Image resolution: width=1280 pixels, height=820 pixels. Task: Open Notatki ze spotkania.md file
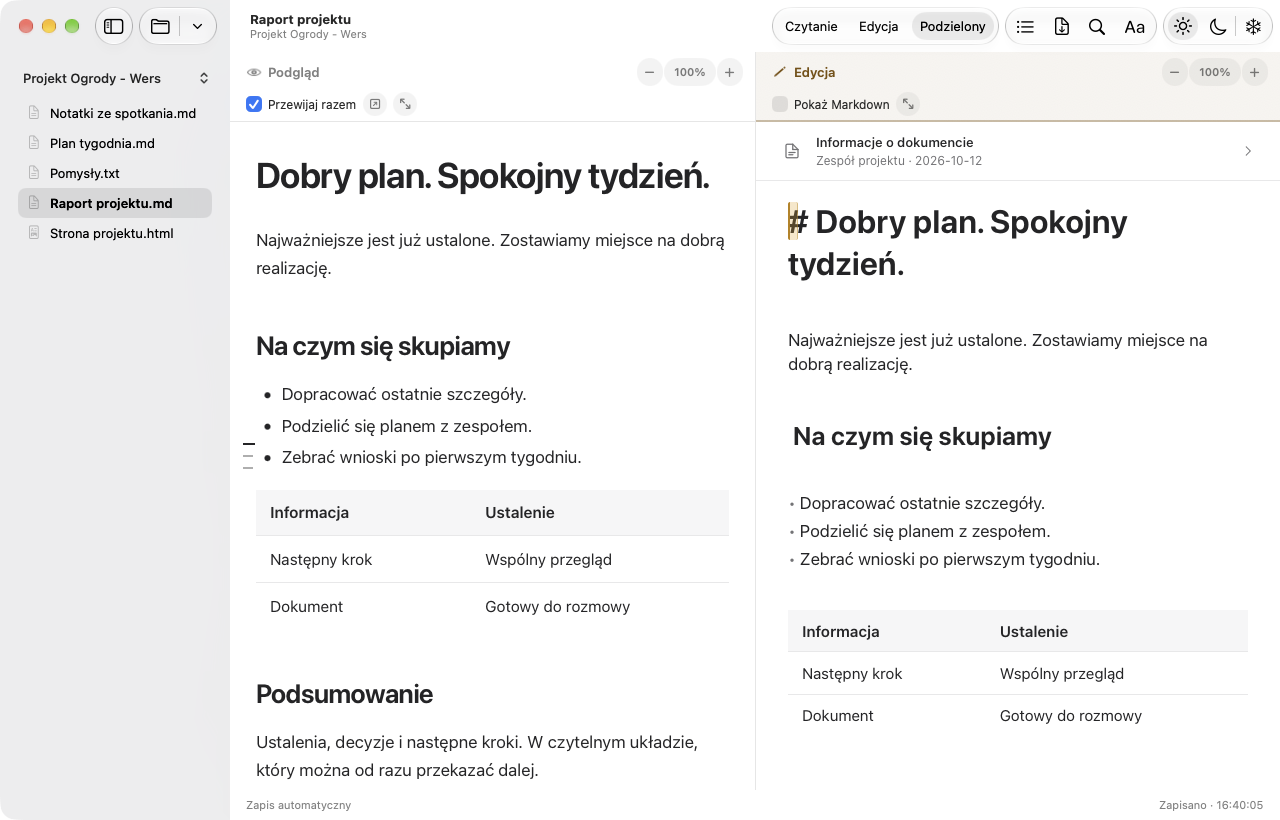[x=115, y=113]
